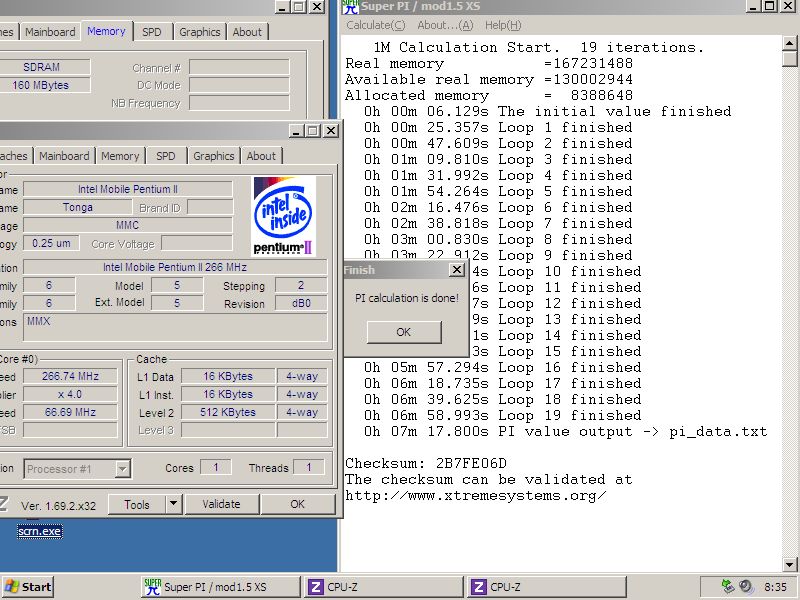Click the NB Frequency field in back CPU-Z

[x=239, y=103]
